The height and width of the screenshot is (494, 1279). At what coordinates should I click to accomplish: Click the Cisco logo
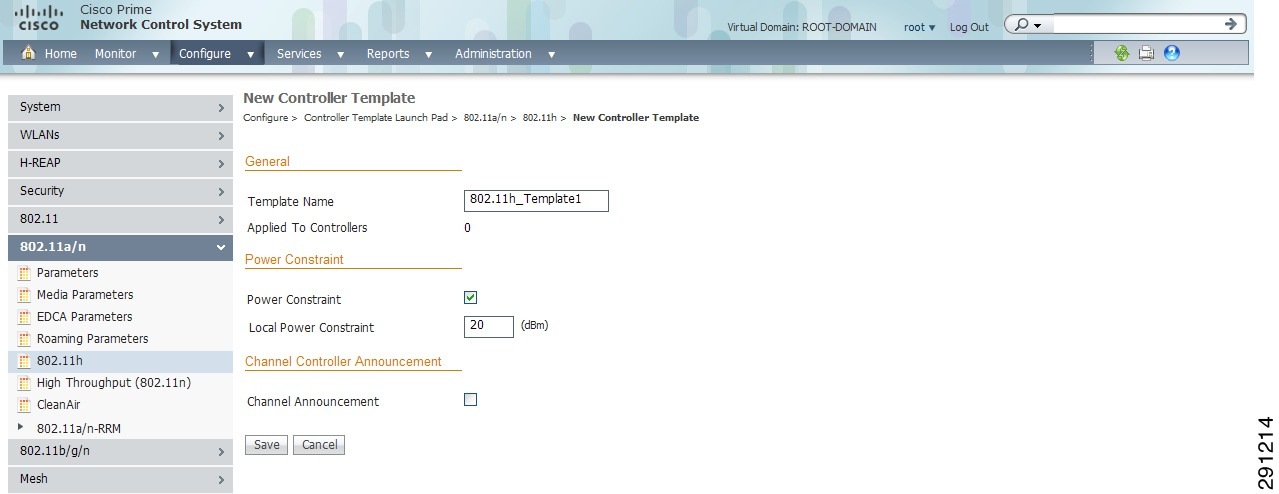point(38,17)
